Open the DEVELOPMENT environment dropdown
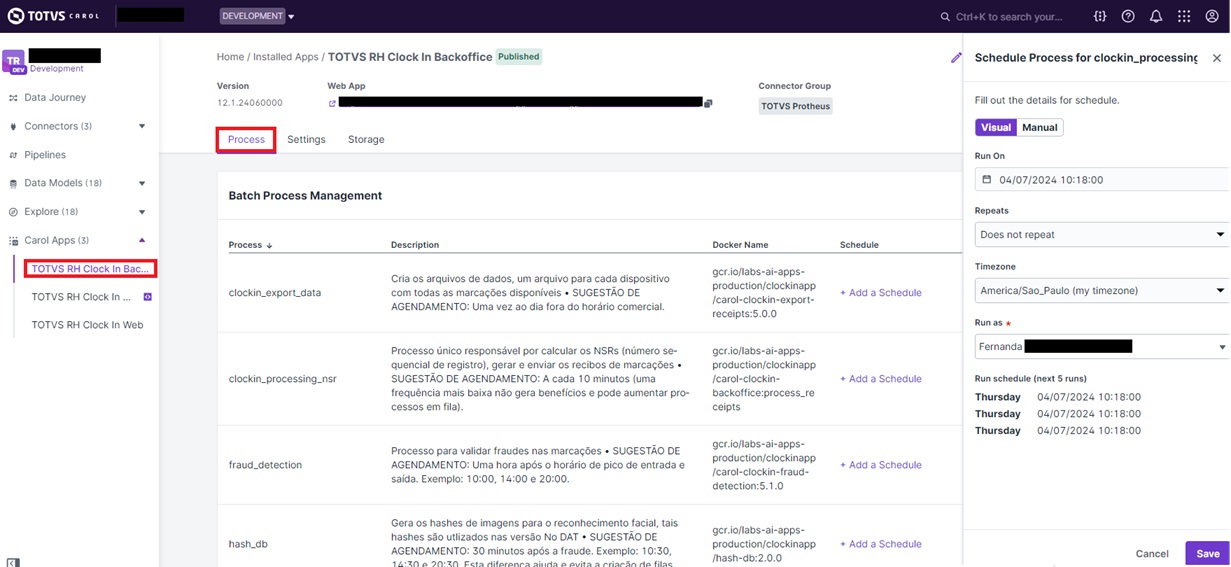This screenshot has height=567, width=1231. [x=257, y=16]
